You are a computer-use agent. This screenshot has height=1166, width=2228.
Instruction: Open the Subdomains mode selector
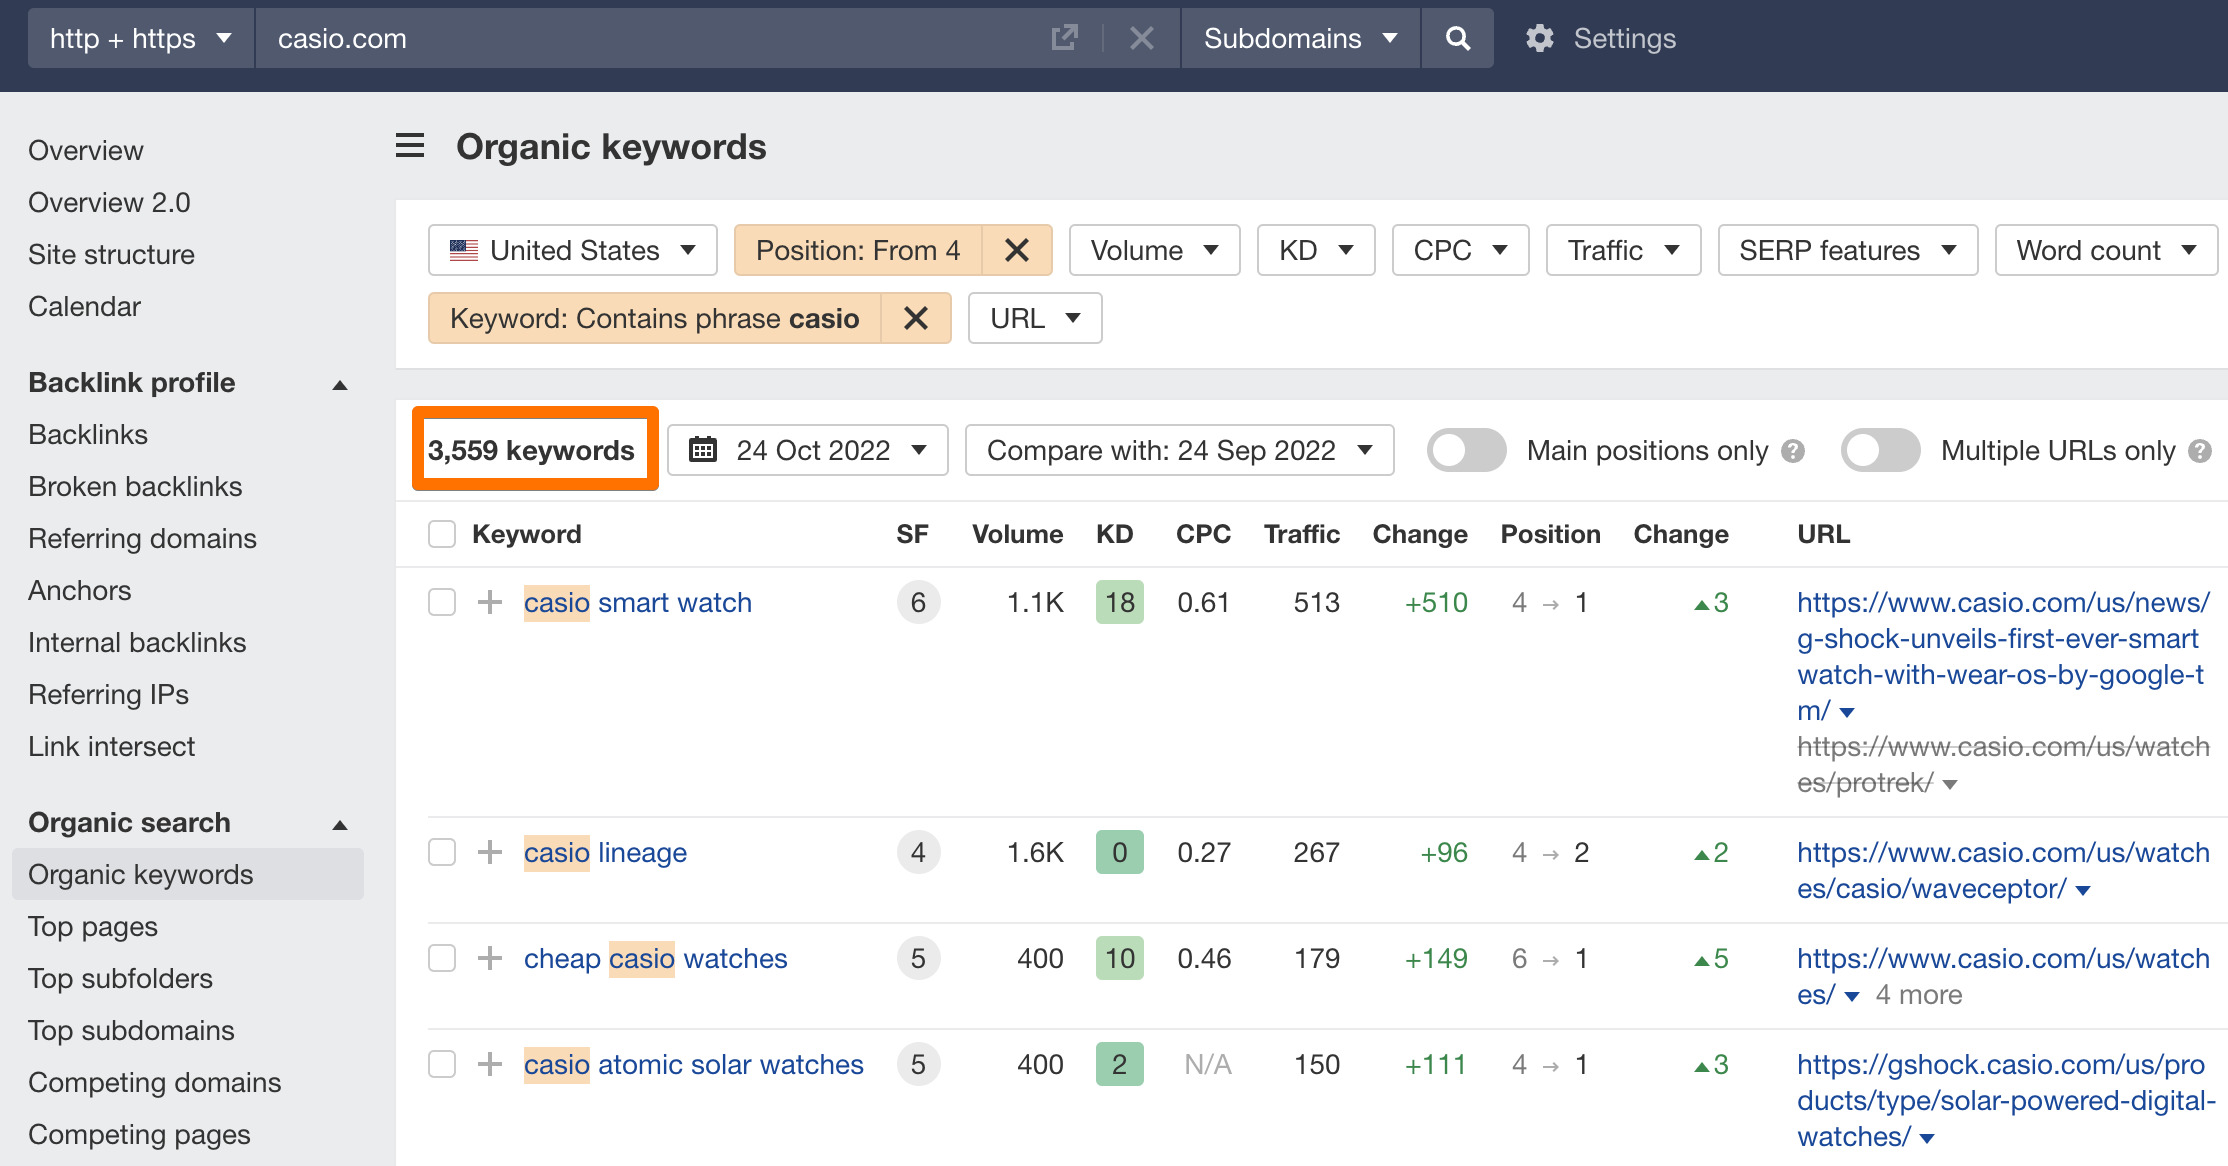[1298, 38]
